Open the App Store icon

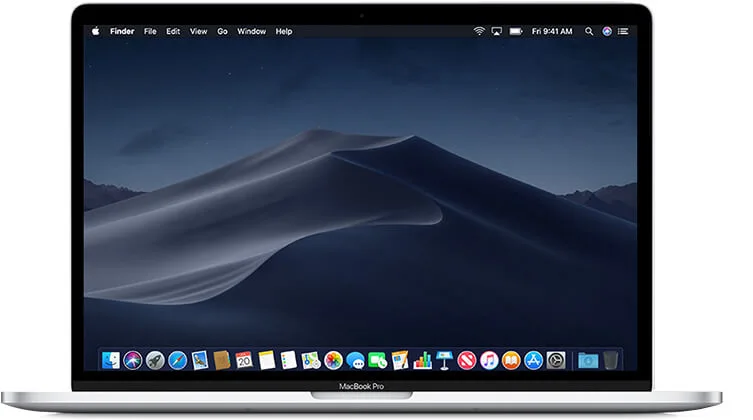point(533,360)
